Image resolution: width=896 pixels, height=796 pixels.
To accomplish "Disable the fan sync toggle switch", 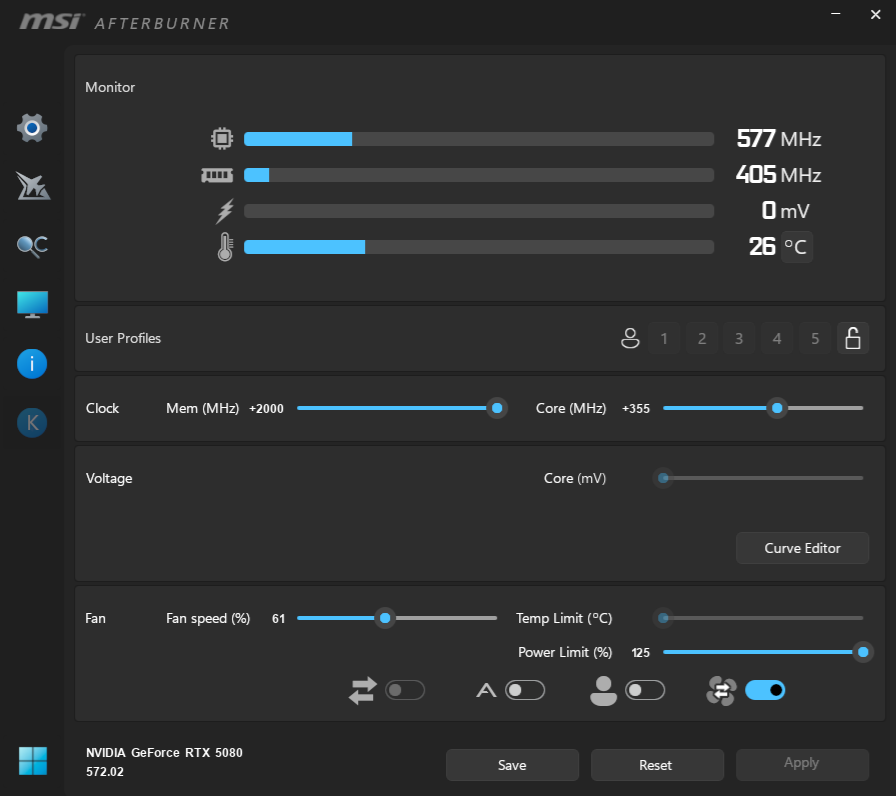I will pyautogui.click(x=765, y=690).
